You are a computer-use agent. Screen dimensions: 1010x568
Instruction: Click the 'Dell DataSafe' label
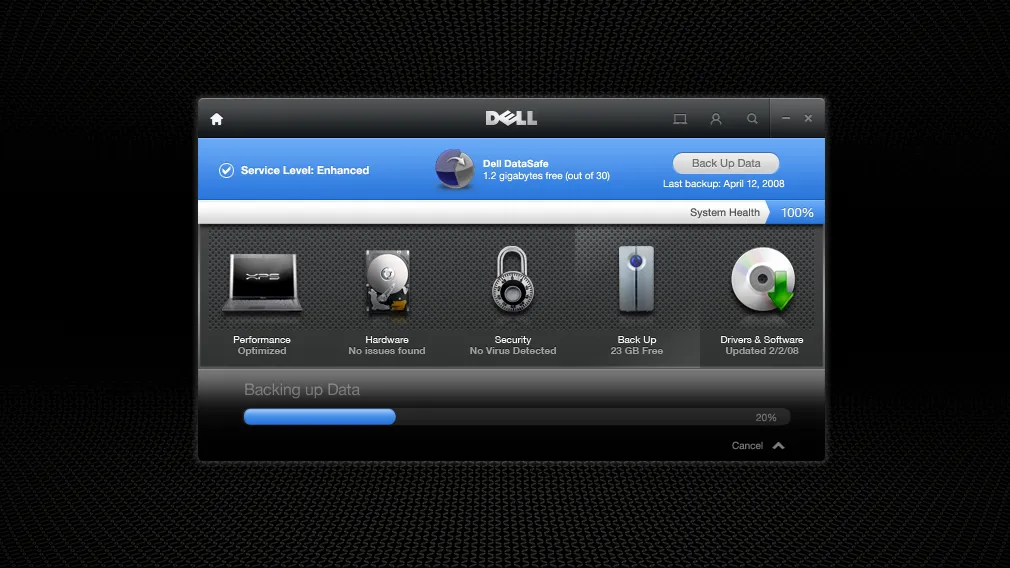pyautogui.click(x=515, y=164)
